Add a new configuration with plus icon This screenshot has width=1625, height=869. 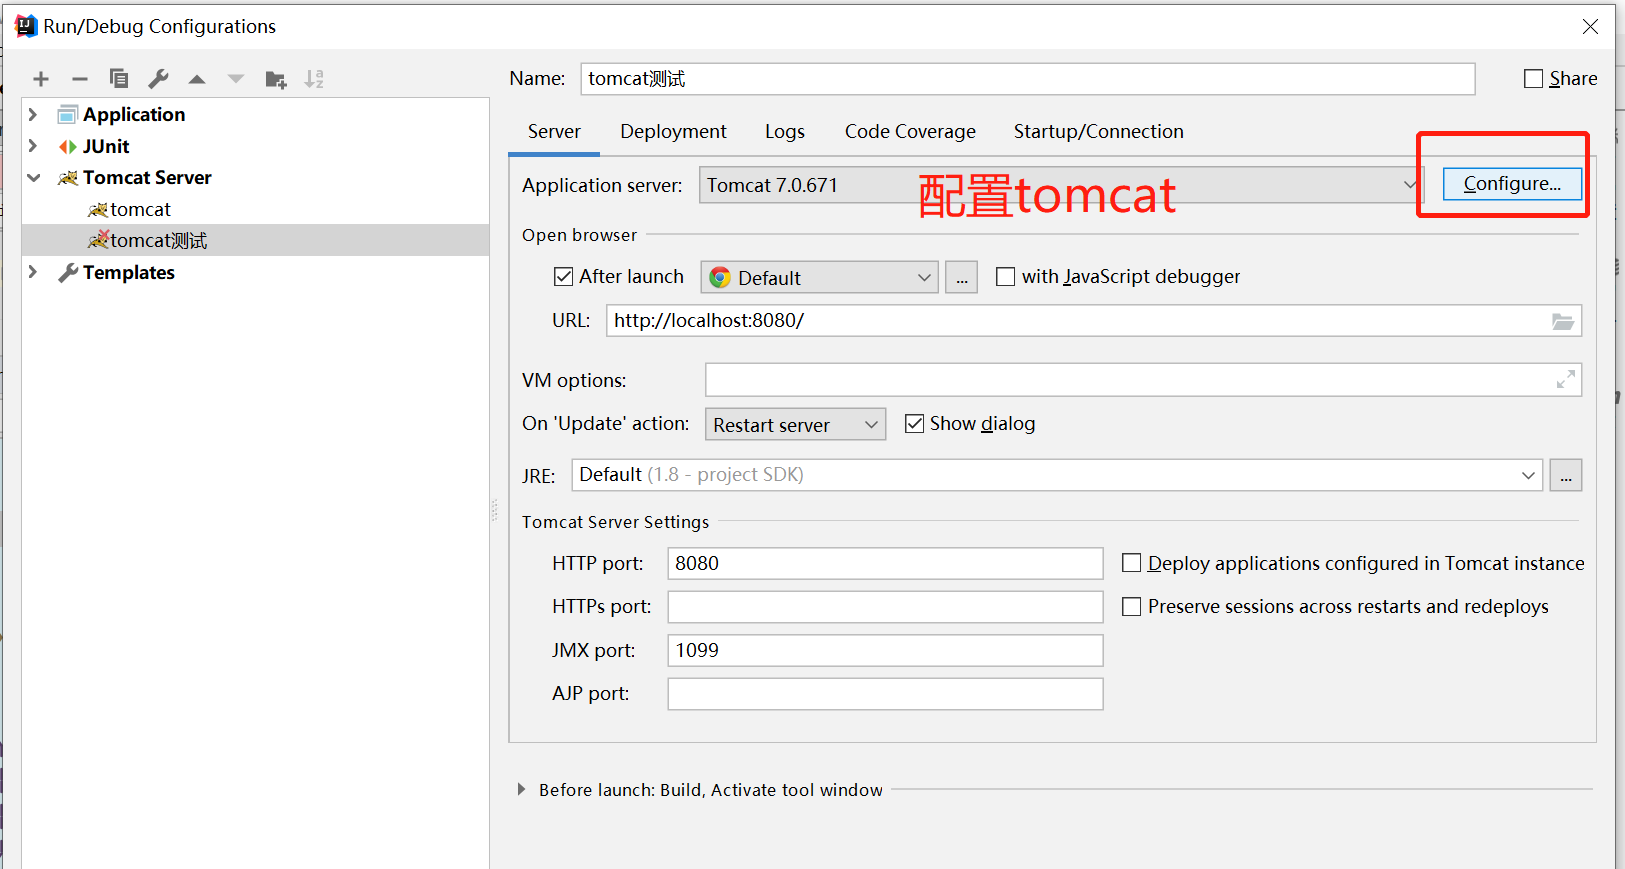coord(41,79)
